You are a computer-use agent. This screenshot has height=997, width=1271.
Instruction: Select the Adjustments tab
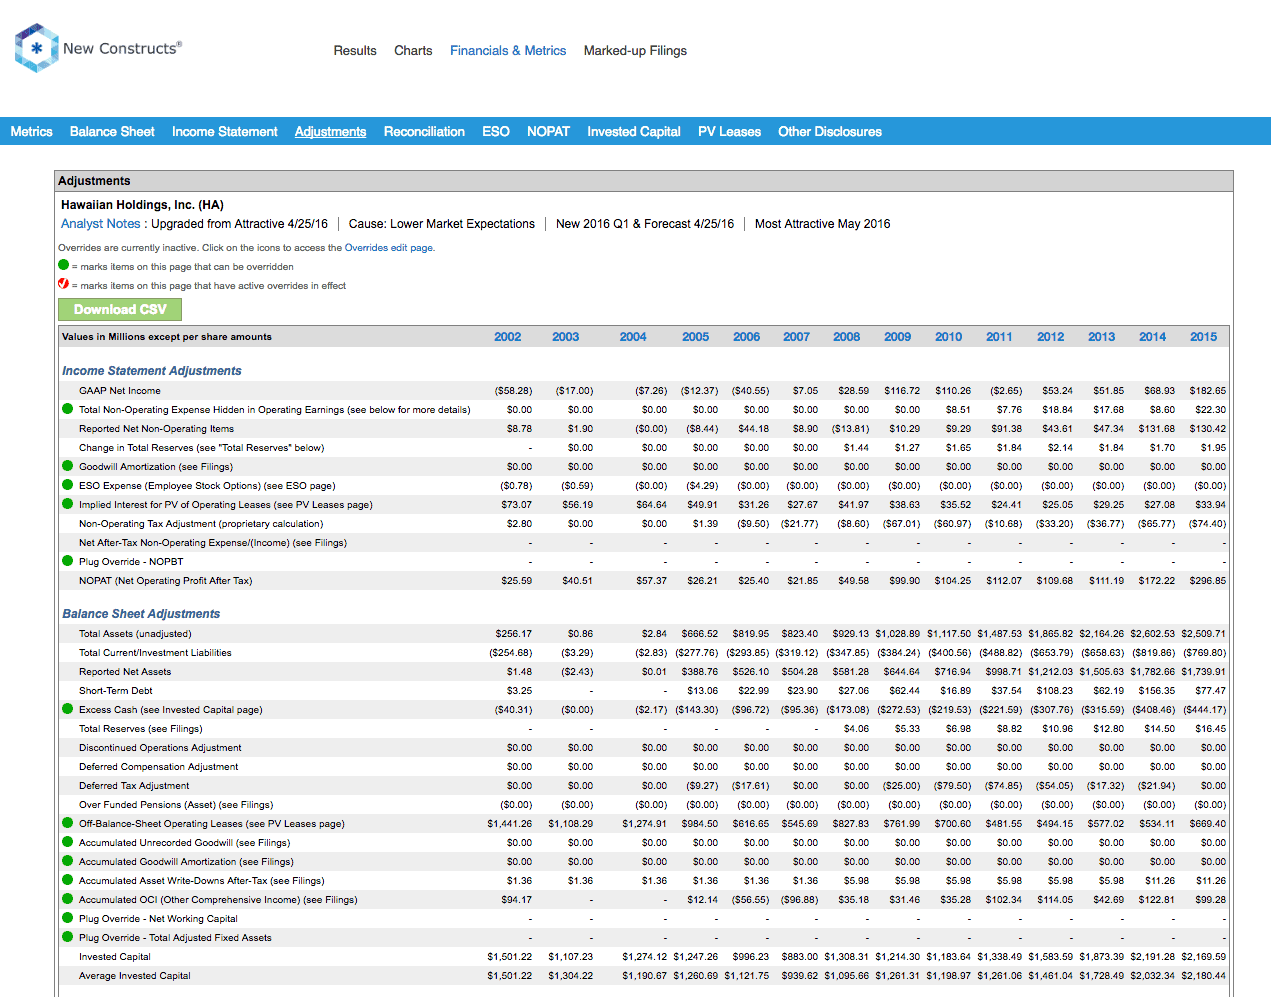330,132
